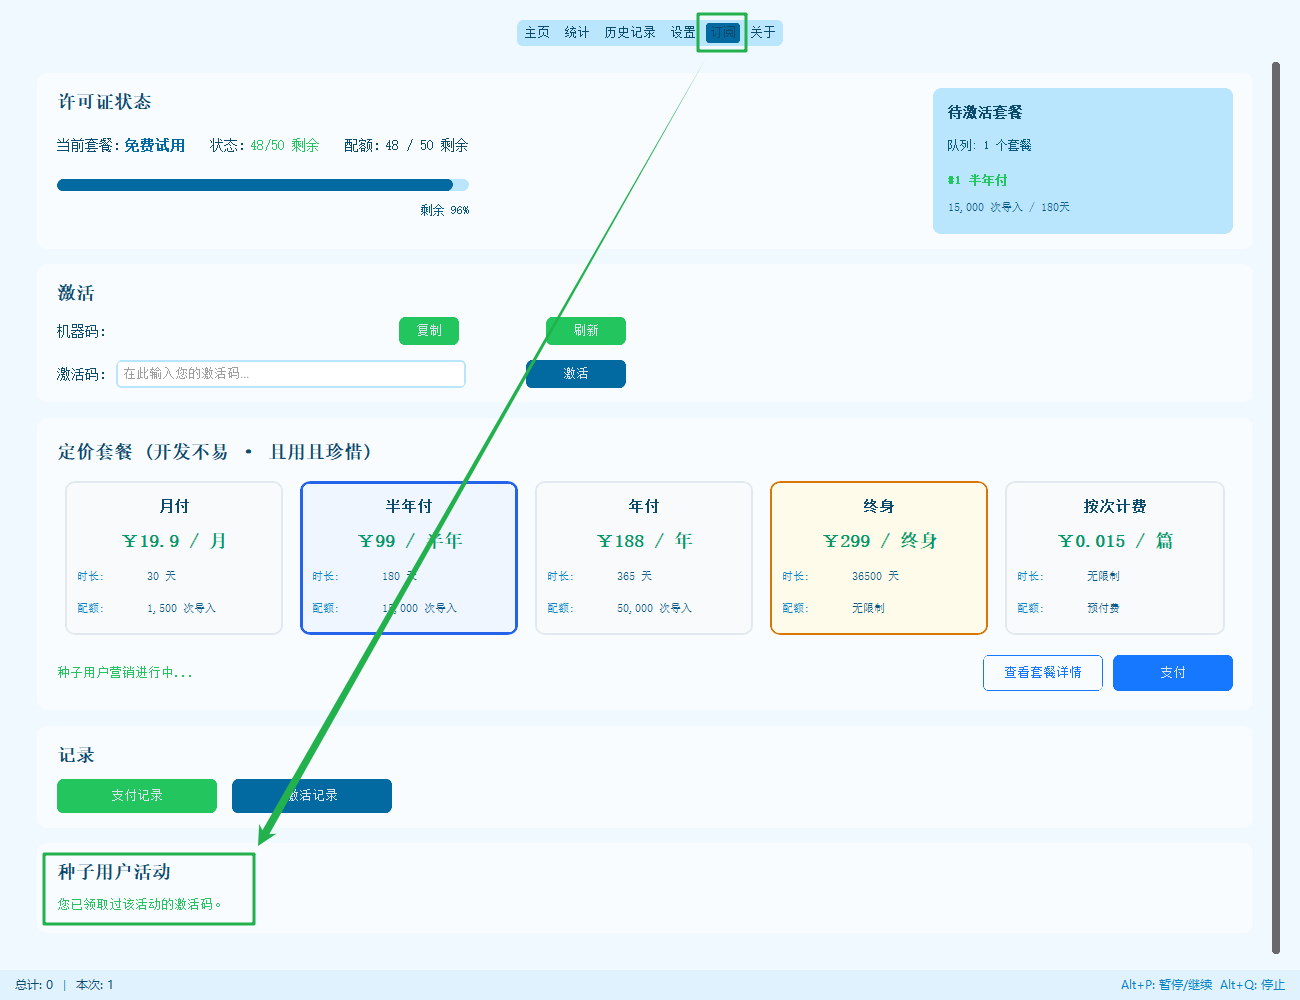
Task: Click the green 复制 button
Action: tap(429, 331)
